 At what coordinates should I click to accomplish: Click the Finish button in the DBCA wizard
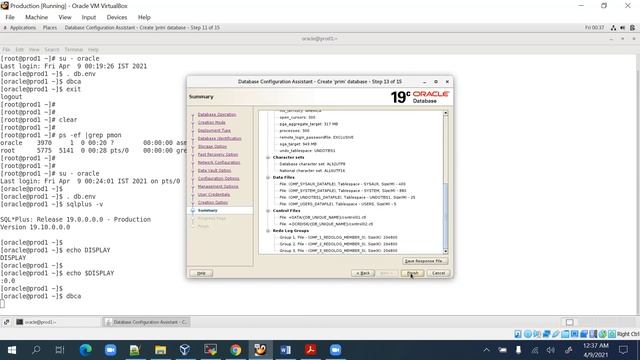(x=412, y=273)
